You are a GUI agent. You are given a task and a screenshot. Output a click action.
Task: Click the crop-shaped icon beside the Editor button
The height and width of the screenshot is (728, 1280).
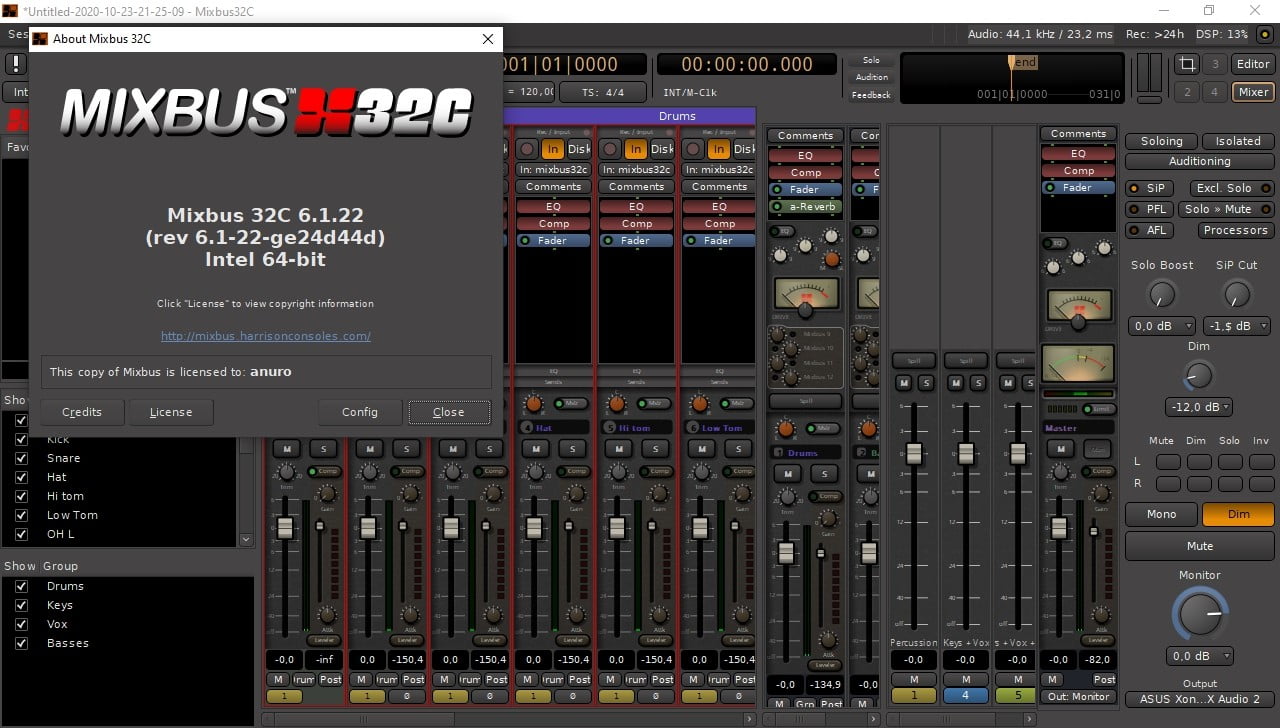pyautogui.click(x=1187, y=64)
